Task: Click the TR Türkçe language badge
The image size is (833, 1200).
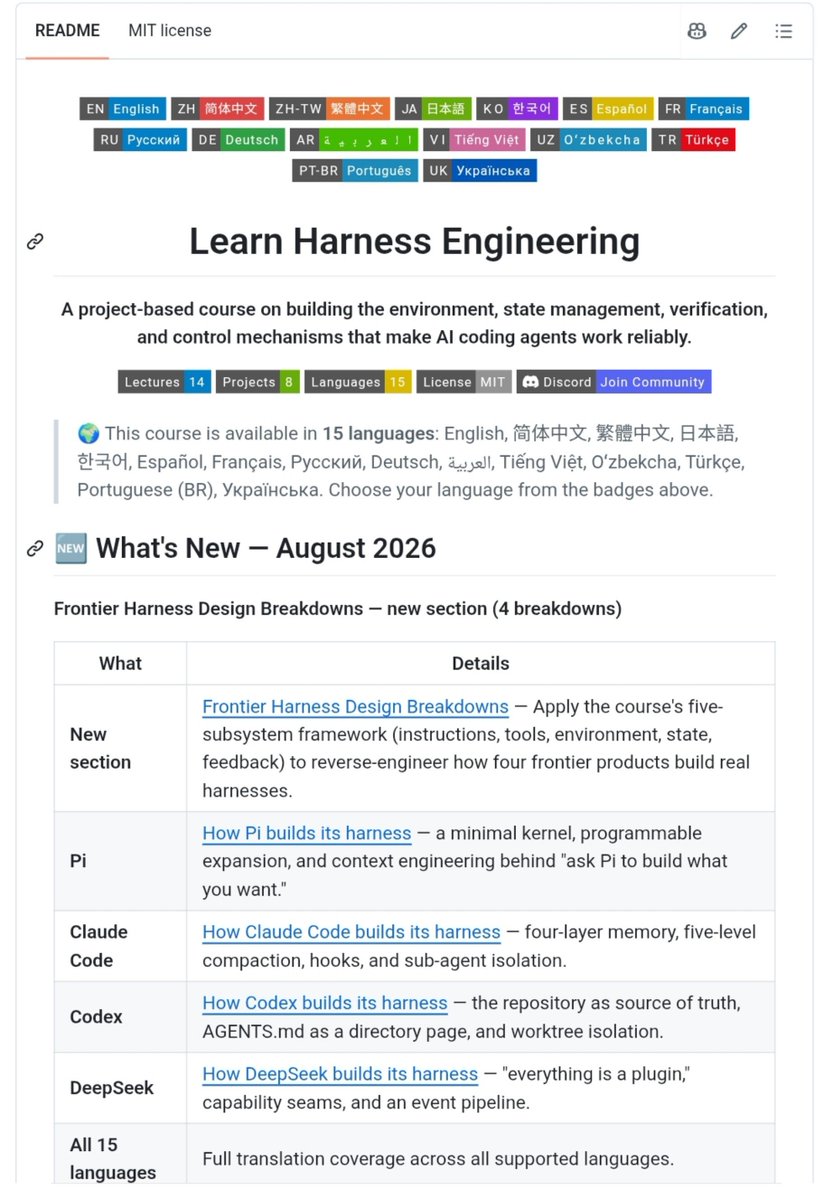Action: (694, 140)
